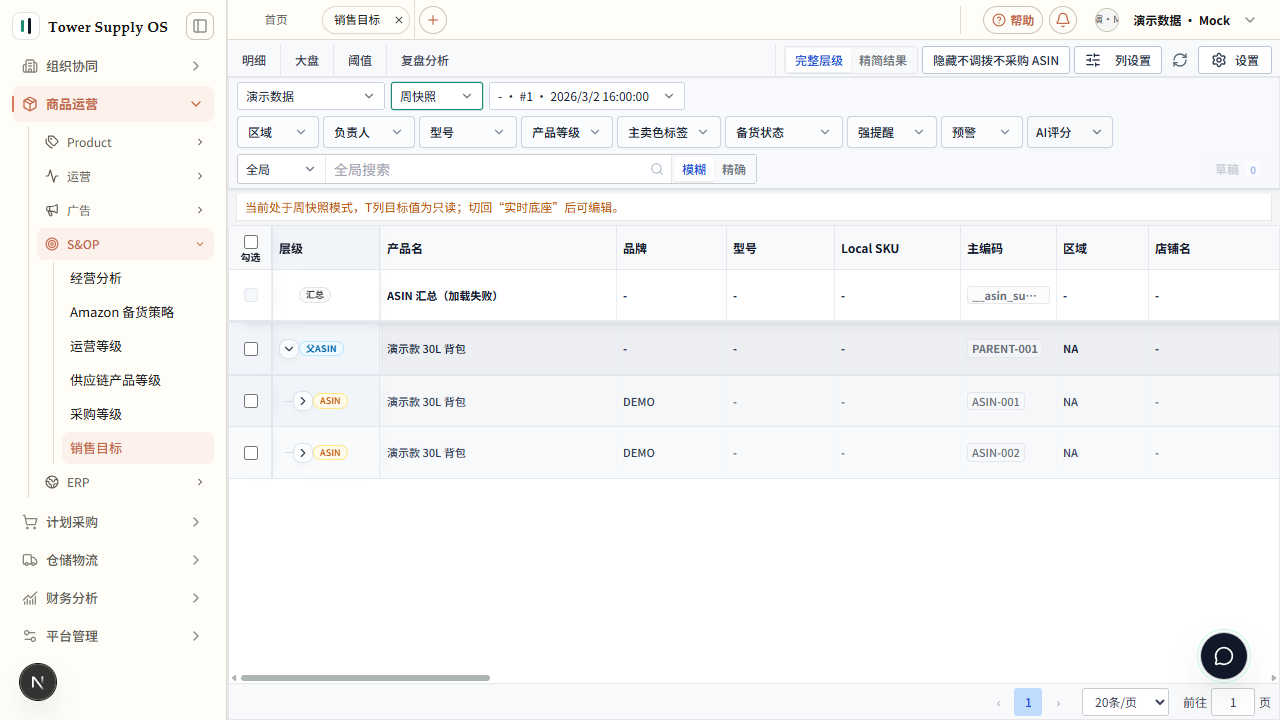The height and width of the screenshot is (720, 1280).
Task: Switch to the 阈值 tab
Action: pos(360,60)
